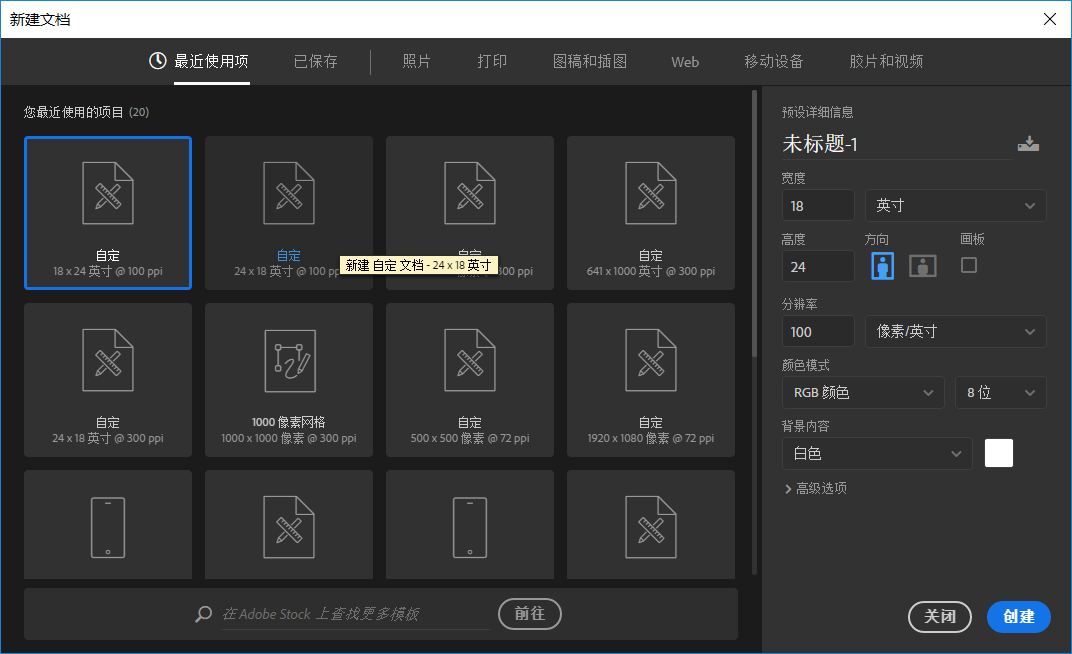This screenshot has width=1072, height=654.
Task: Choose the 1000 像素网格 preset
Action: coord(289,380)
